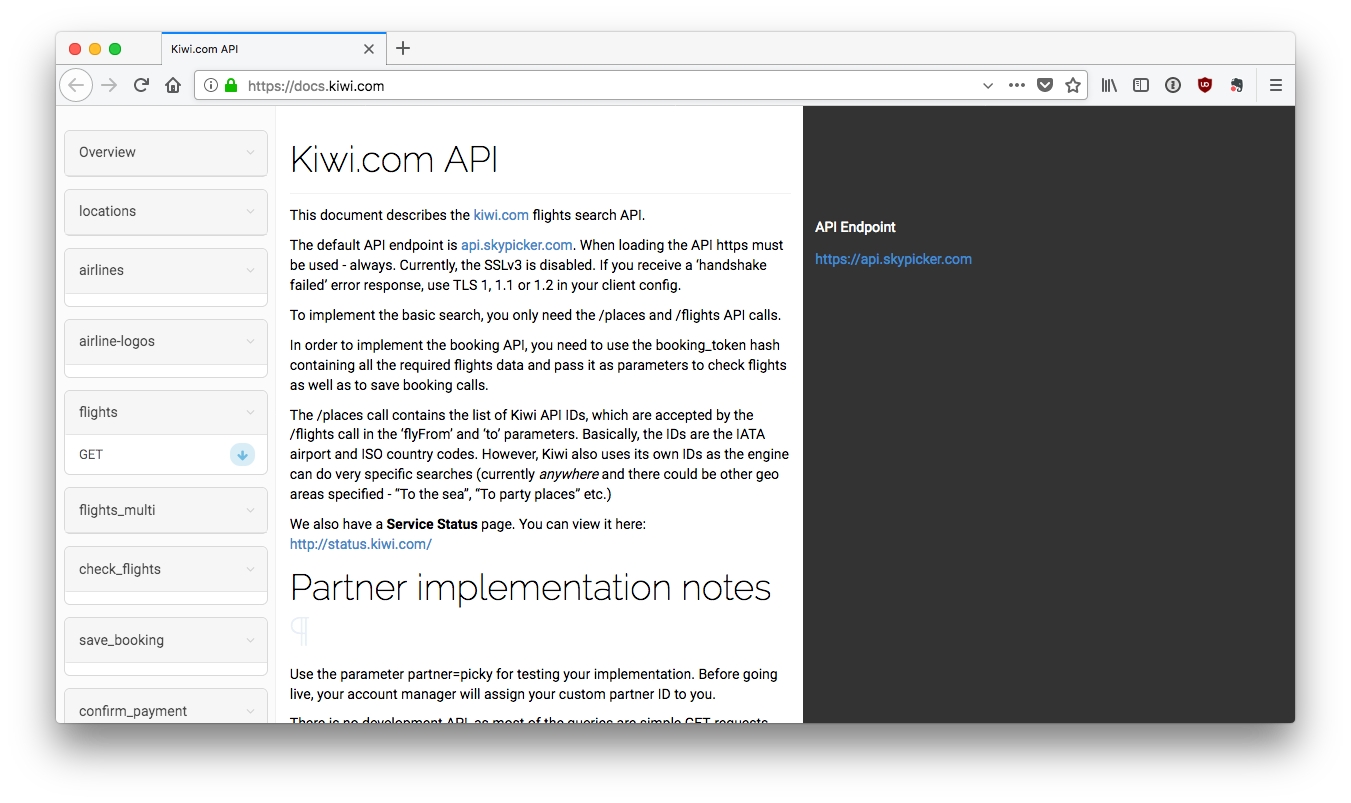
Task: Open the Evernote clipper extension
Action: 1237,86
